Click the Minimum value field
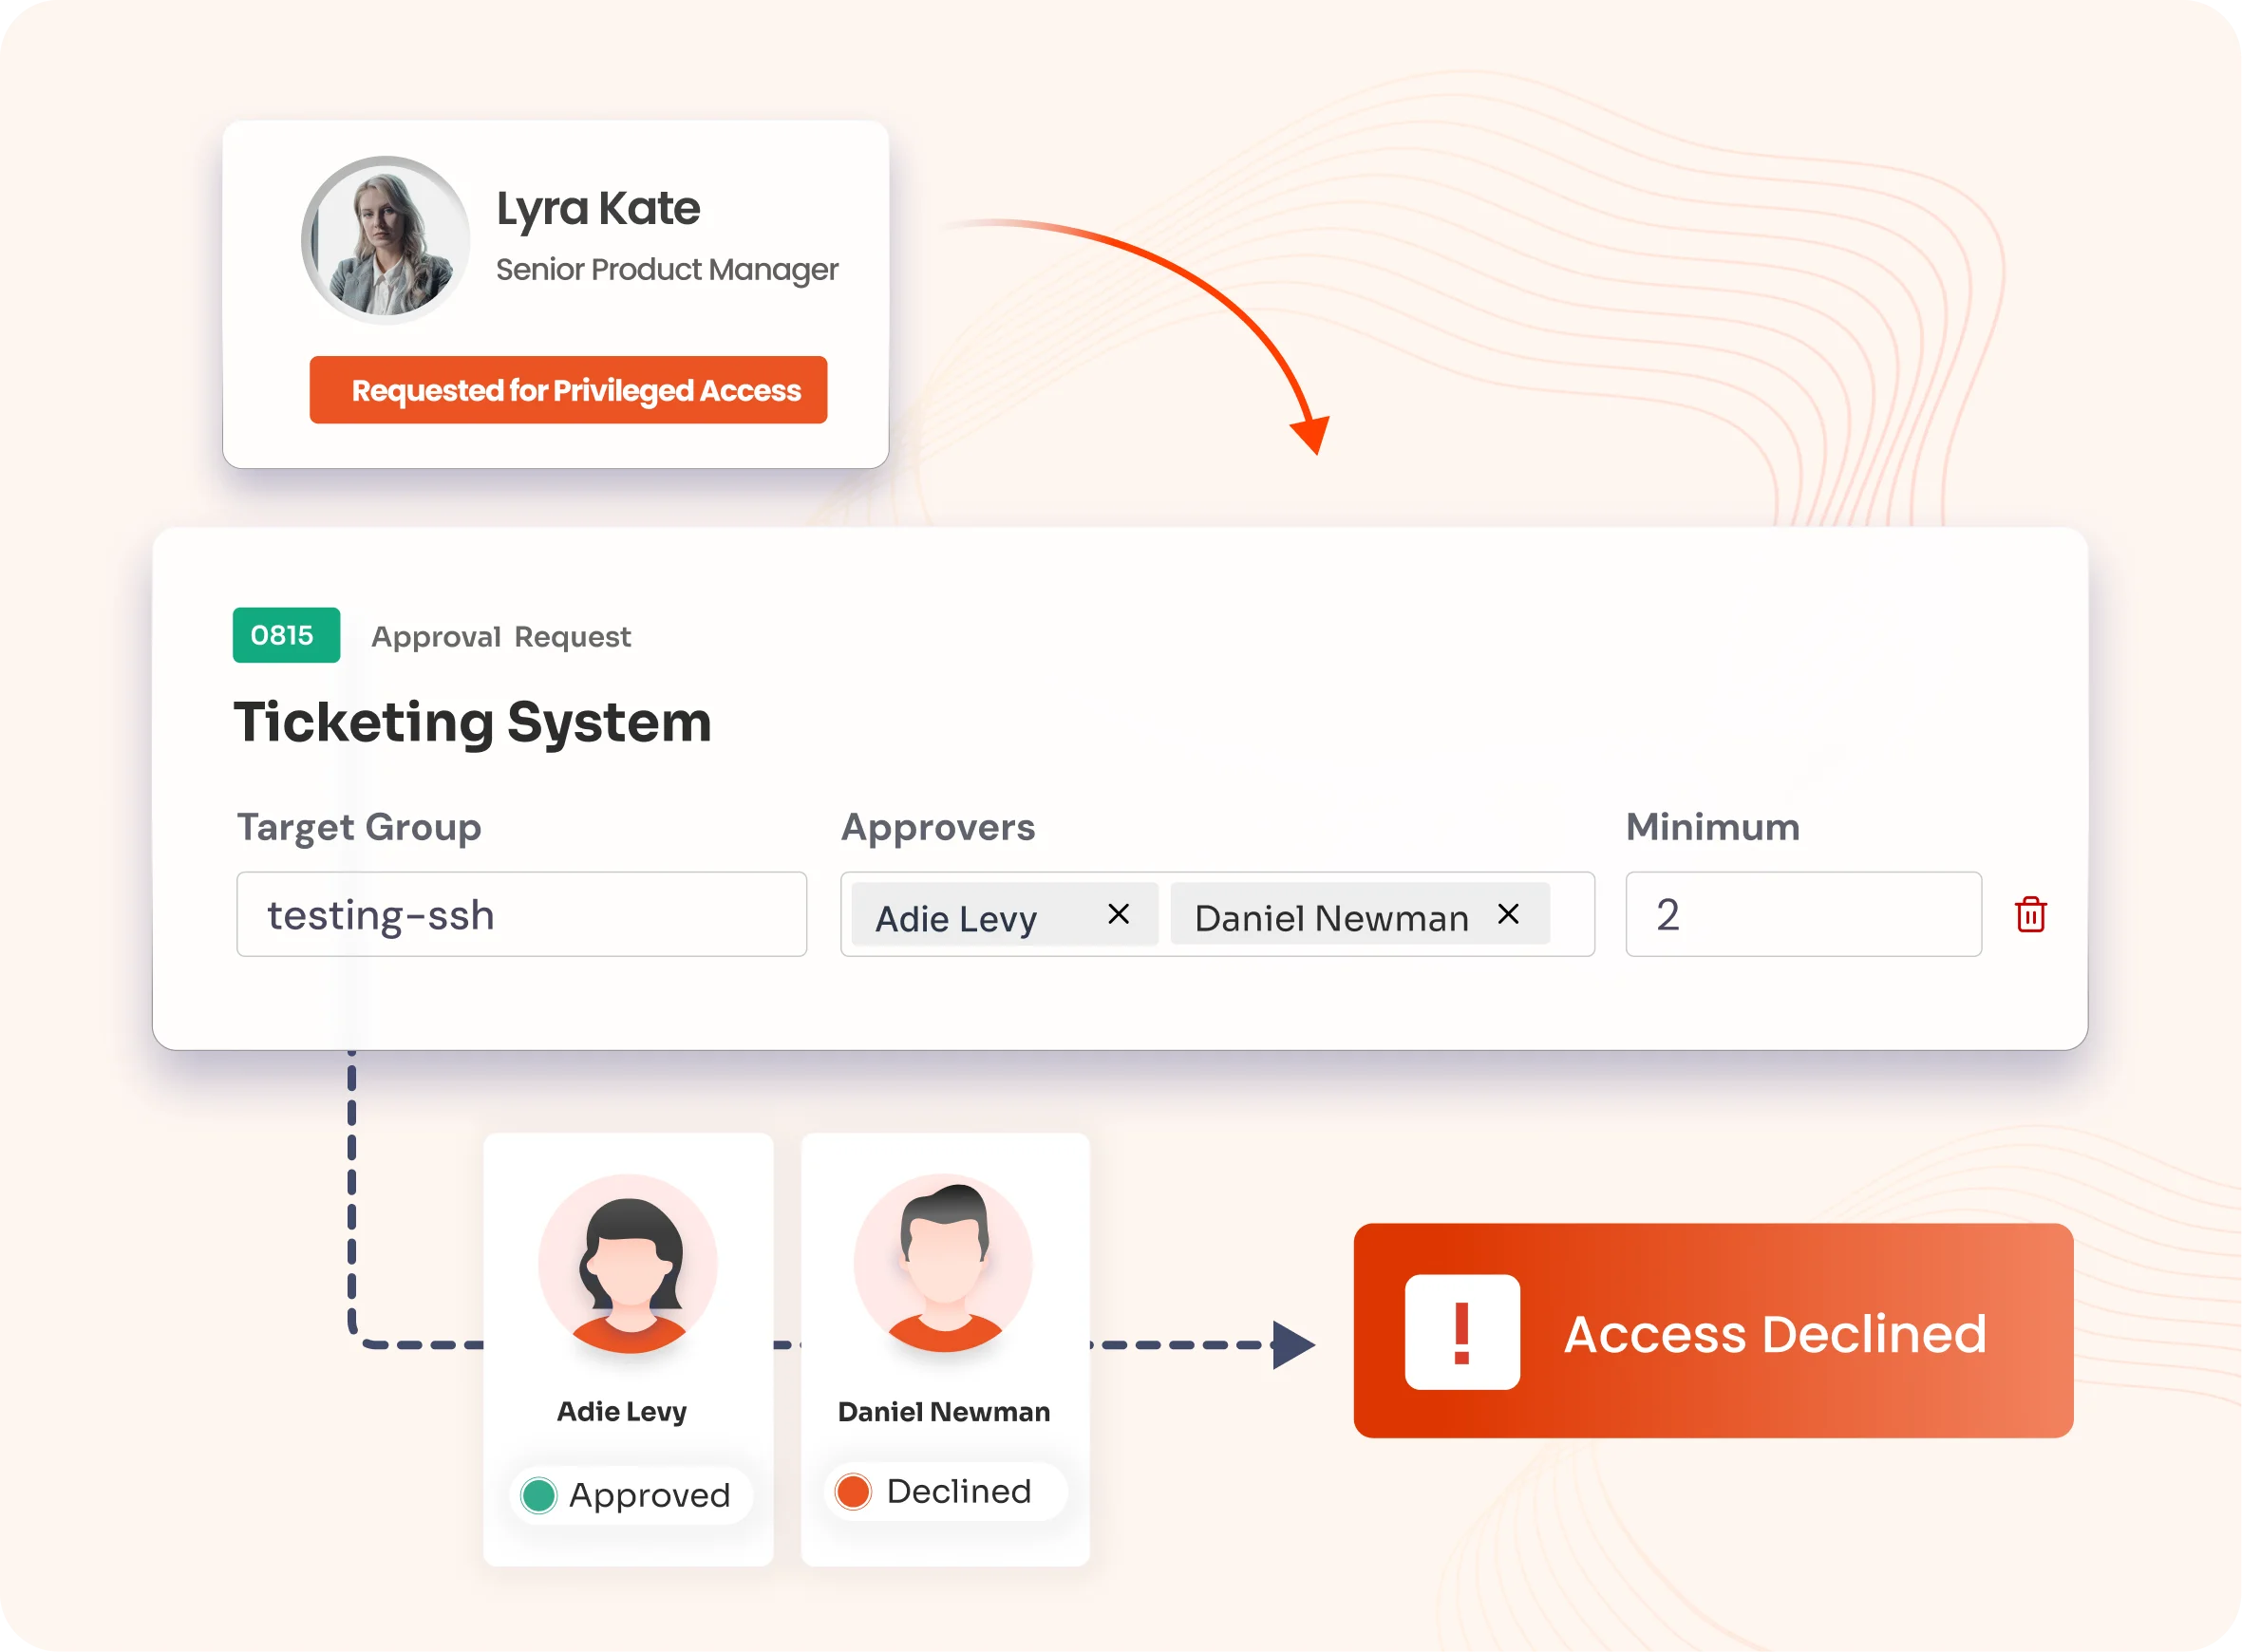The image size is (2242, 1652). 1802,914
